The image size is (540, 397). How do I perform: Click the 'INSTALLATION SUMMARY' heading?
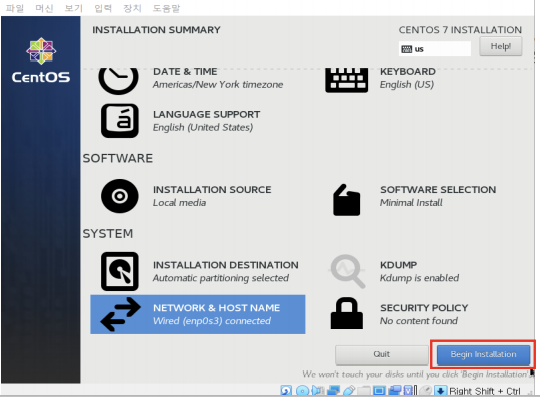[156, 30]
